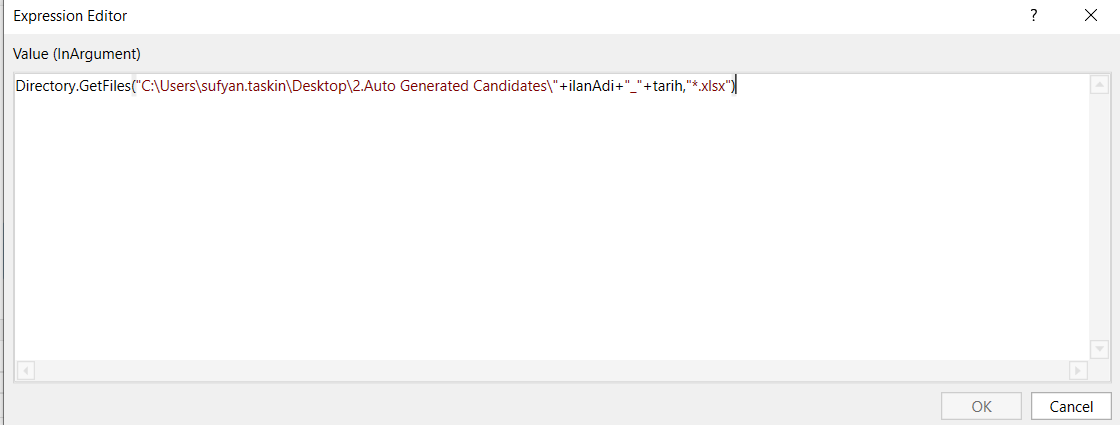Click the help question mark button
This screenshot has height=425, width=1120.
click(x=1033, y=16)
